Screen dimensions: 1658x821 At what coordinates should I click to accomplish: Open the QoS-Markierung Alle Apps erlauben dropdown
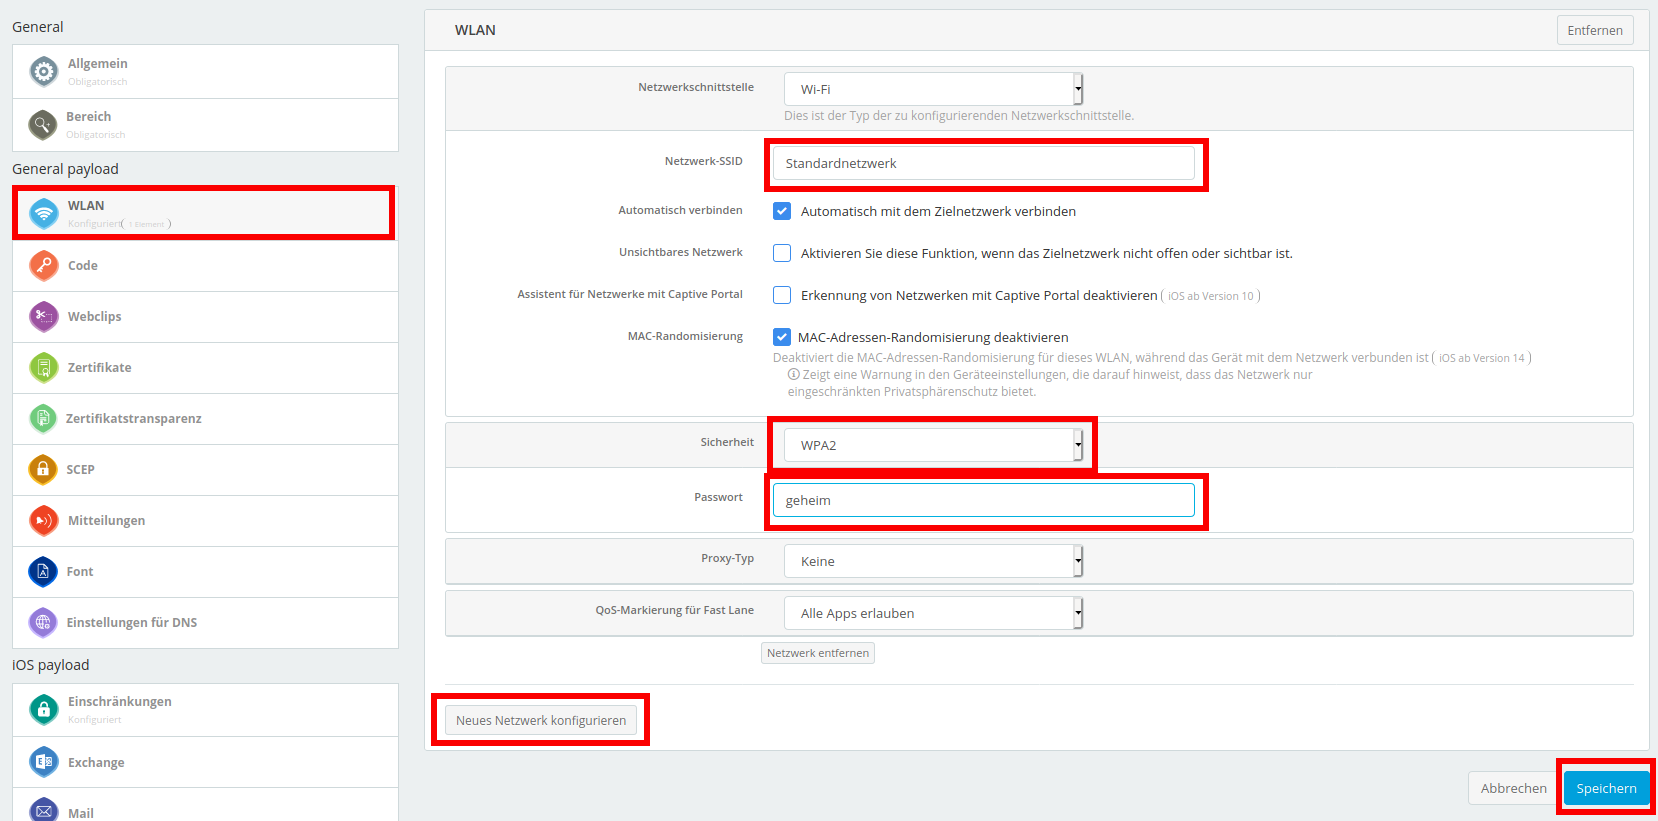coord(933,613)
